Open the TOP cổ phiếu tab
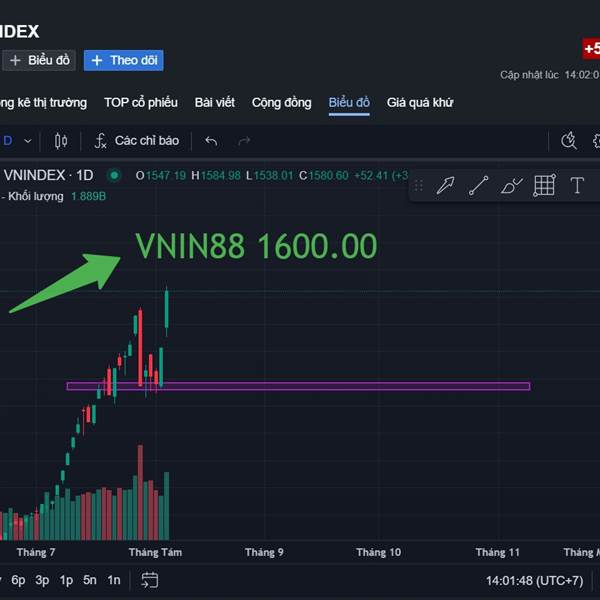This screenshot has width=600, height=600. (141, 103)
